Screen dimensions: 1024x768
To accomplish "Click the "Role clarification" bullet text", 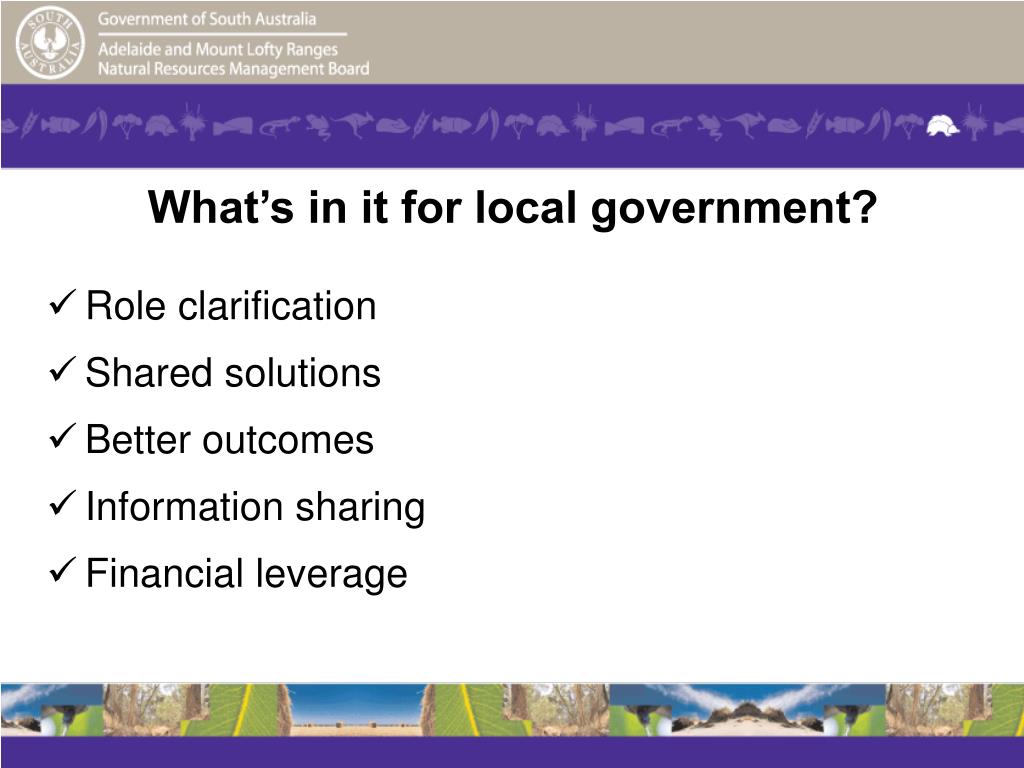I will pos(231,306).
